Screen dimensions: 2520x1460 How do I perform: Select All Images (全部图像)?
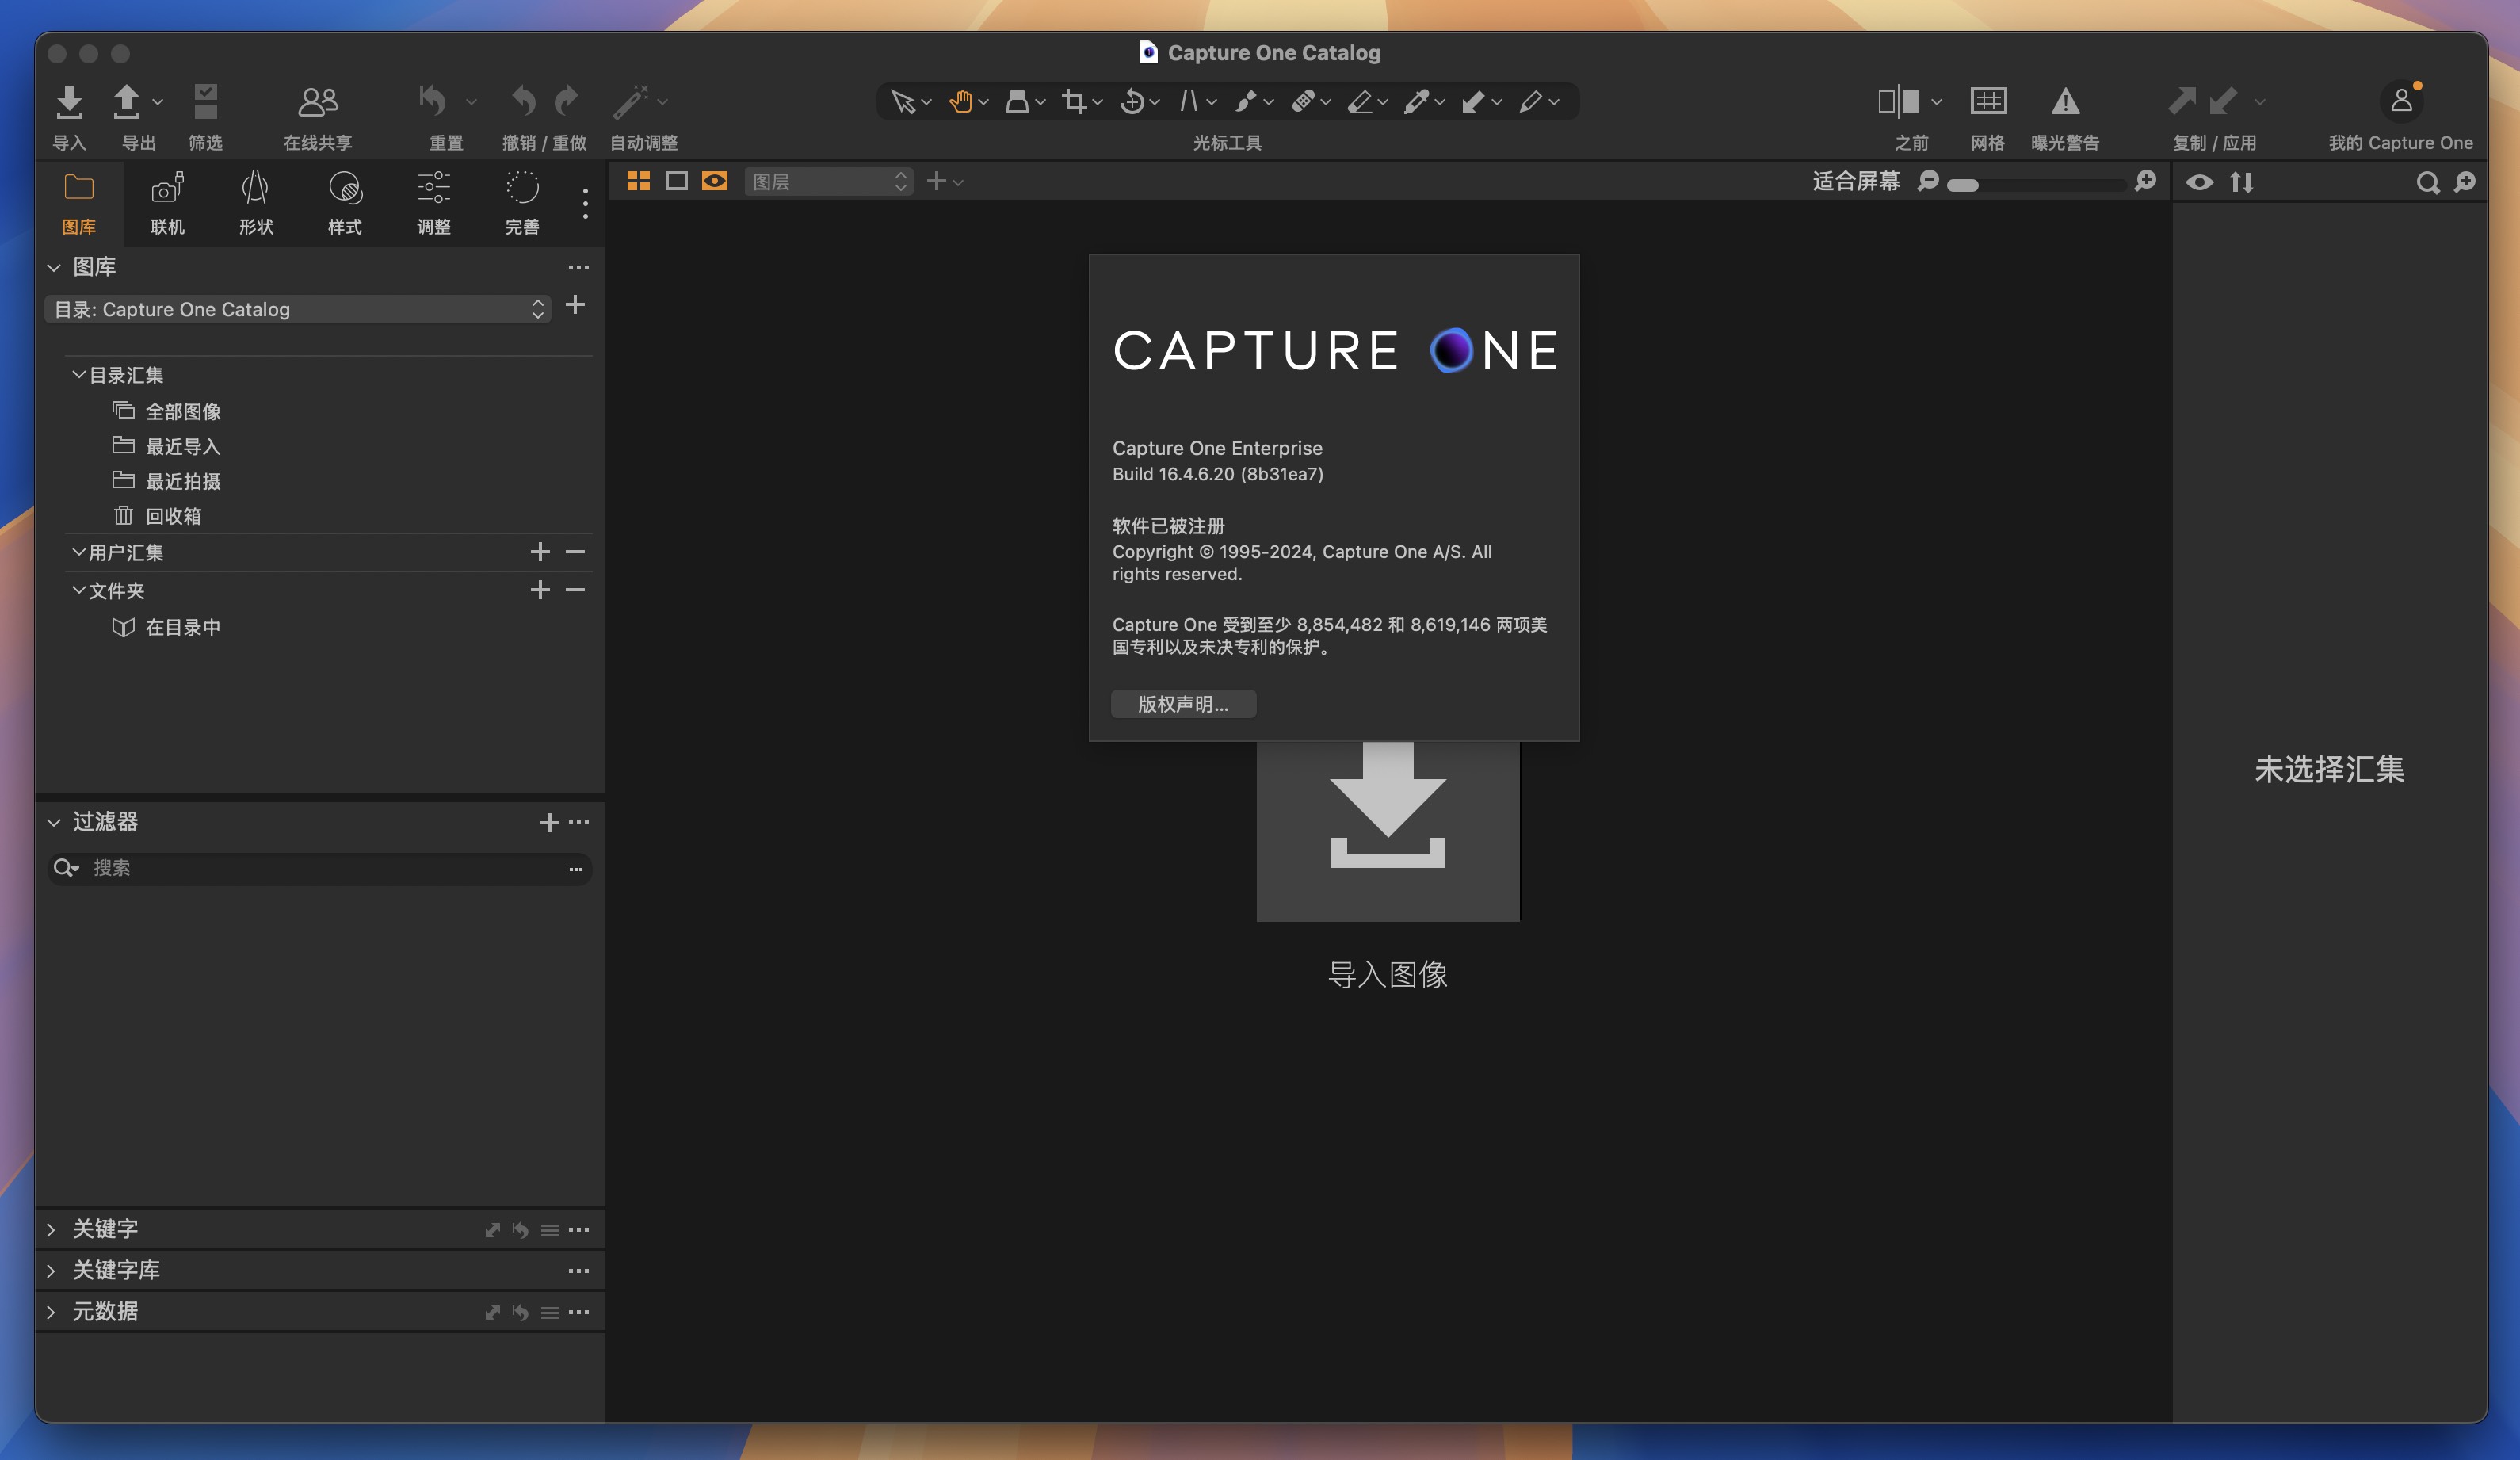coord(183,411)
